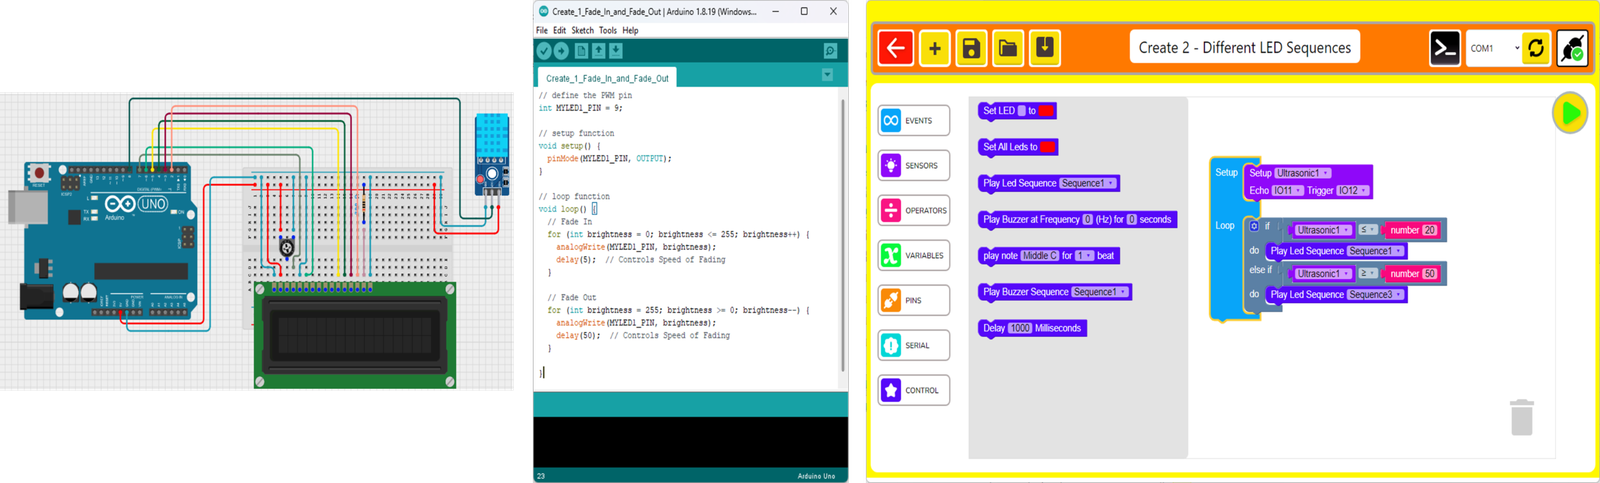
Task: Open the ≤ comparison operator dropdown
Action: pos(1367,230)
